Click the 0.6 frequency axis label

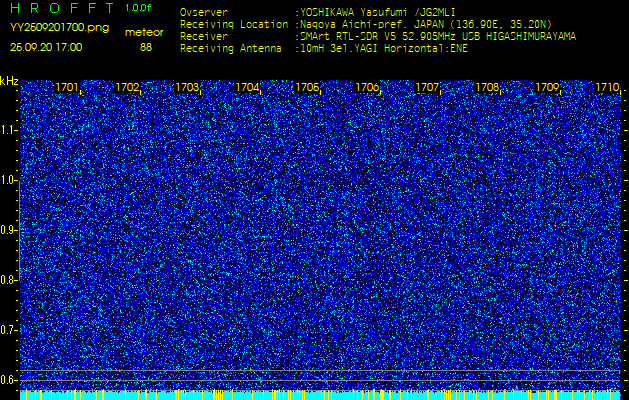click(9, 380)
